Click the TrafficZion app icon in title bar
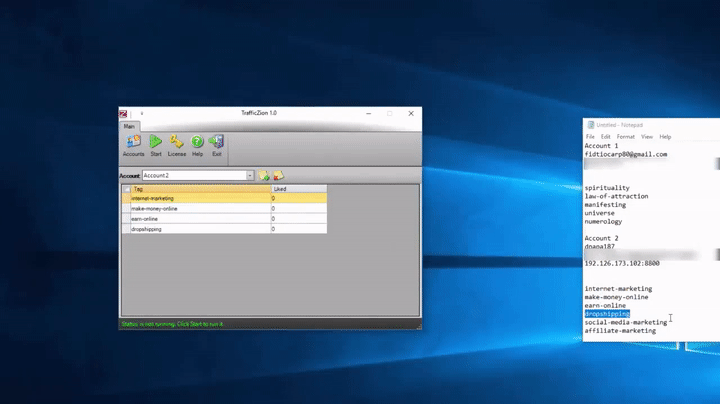 123,113
